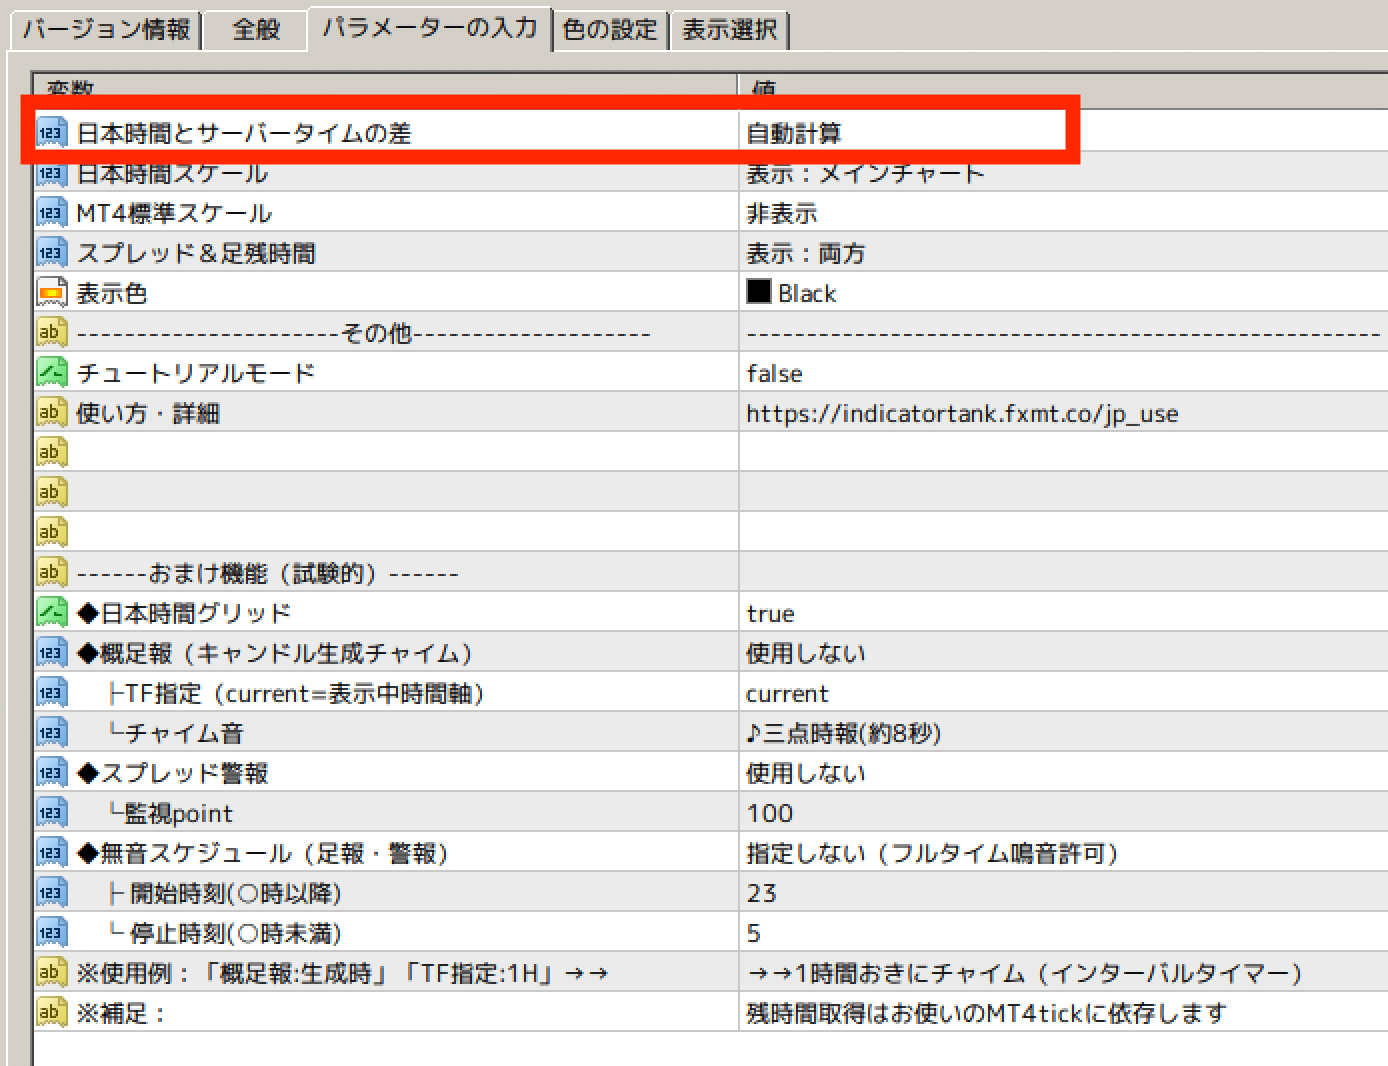Image resolution: width=1388 pixels, height=1066 pixels.
Task: Switch to the 全般 tab
Action: [256, 29]
